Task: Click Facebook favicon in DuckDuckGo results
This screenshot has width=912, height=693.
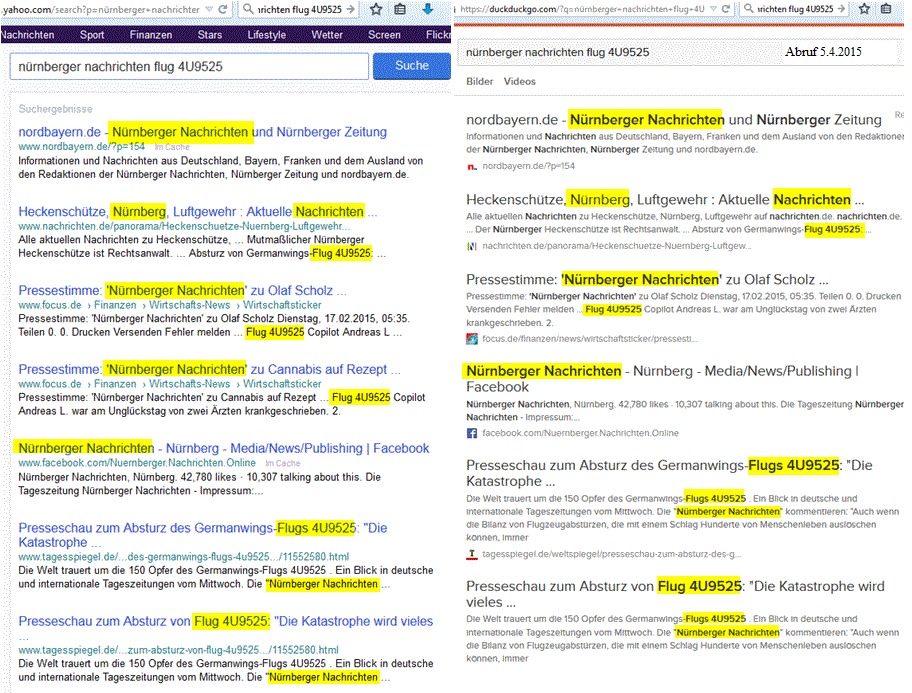Action: (x=472, y=433)
